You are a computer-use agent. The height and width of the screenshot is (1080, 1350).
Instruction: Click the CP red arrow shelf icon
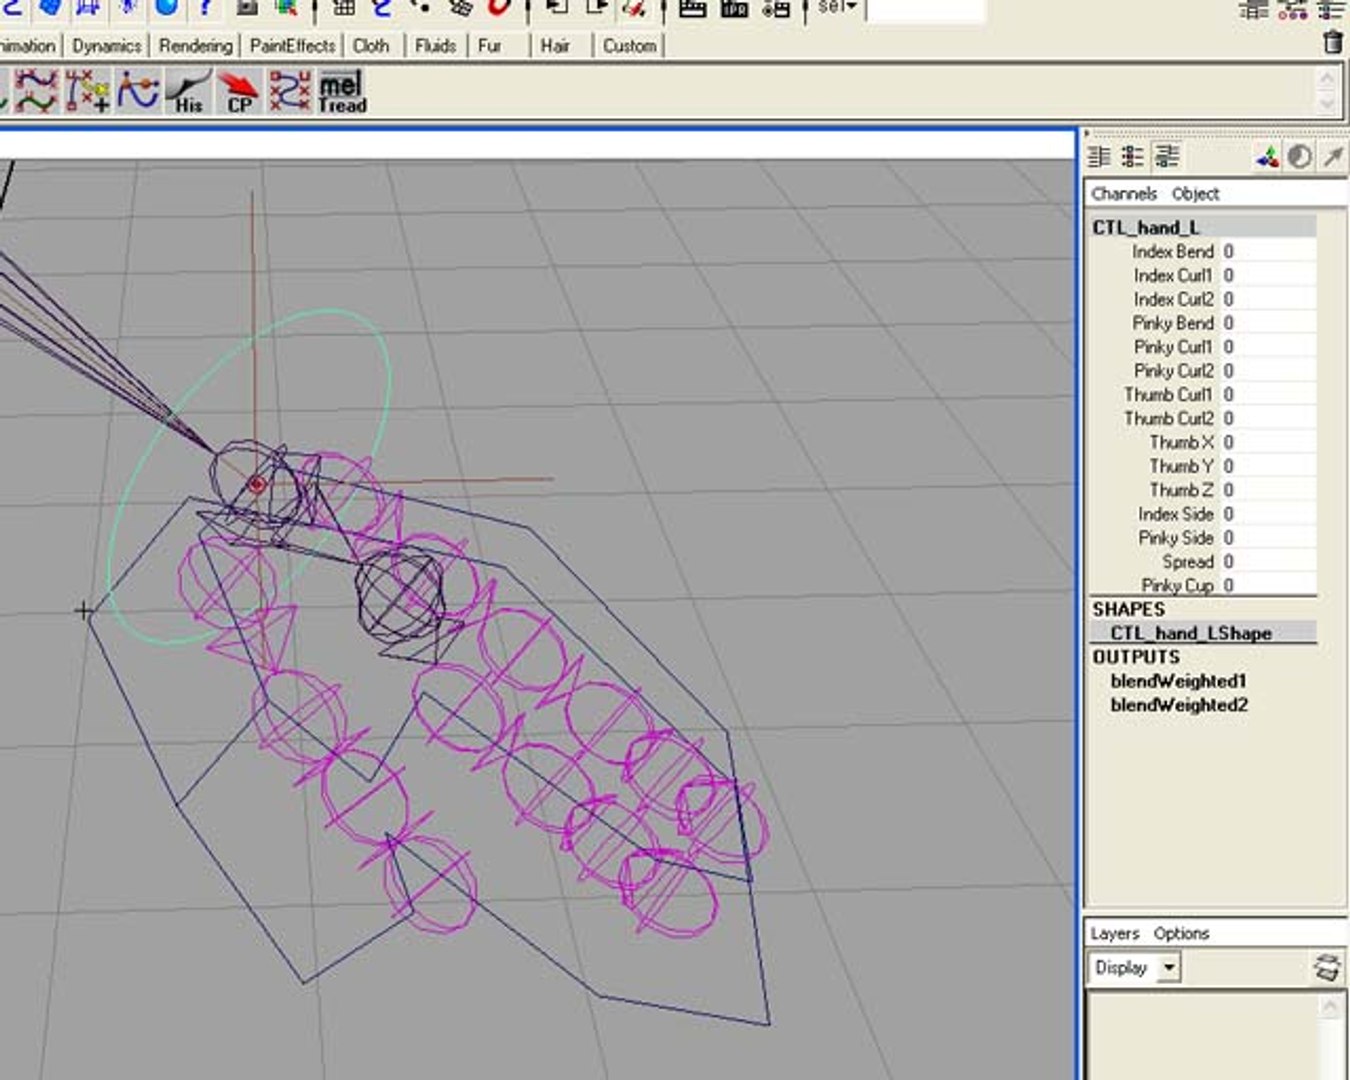pos(239,91)
